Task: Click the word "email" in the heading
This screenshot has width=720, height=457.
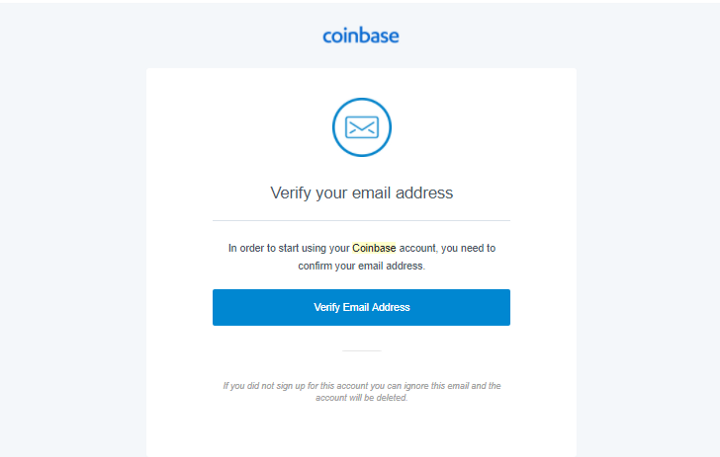Action: pyautogui.click(x=371, y=193)
